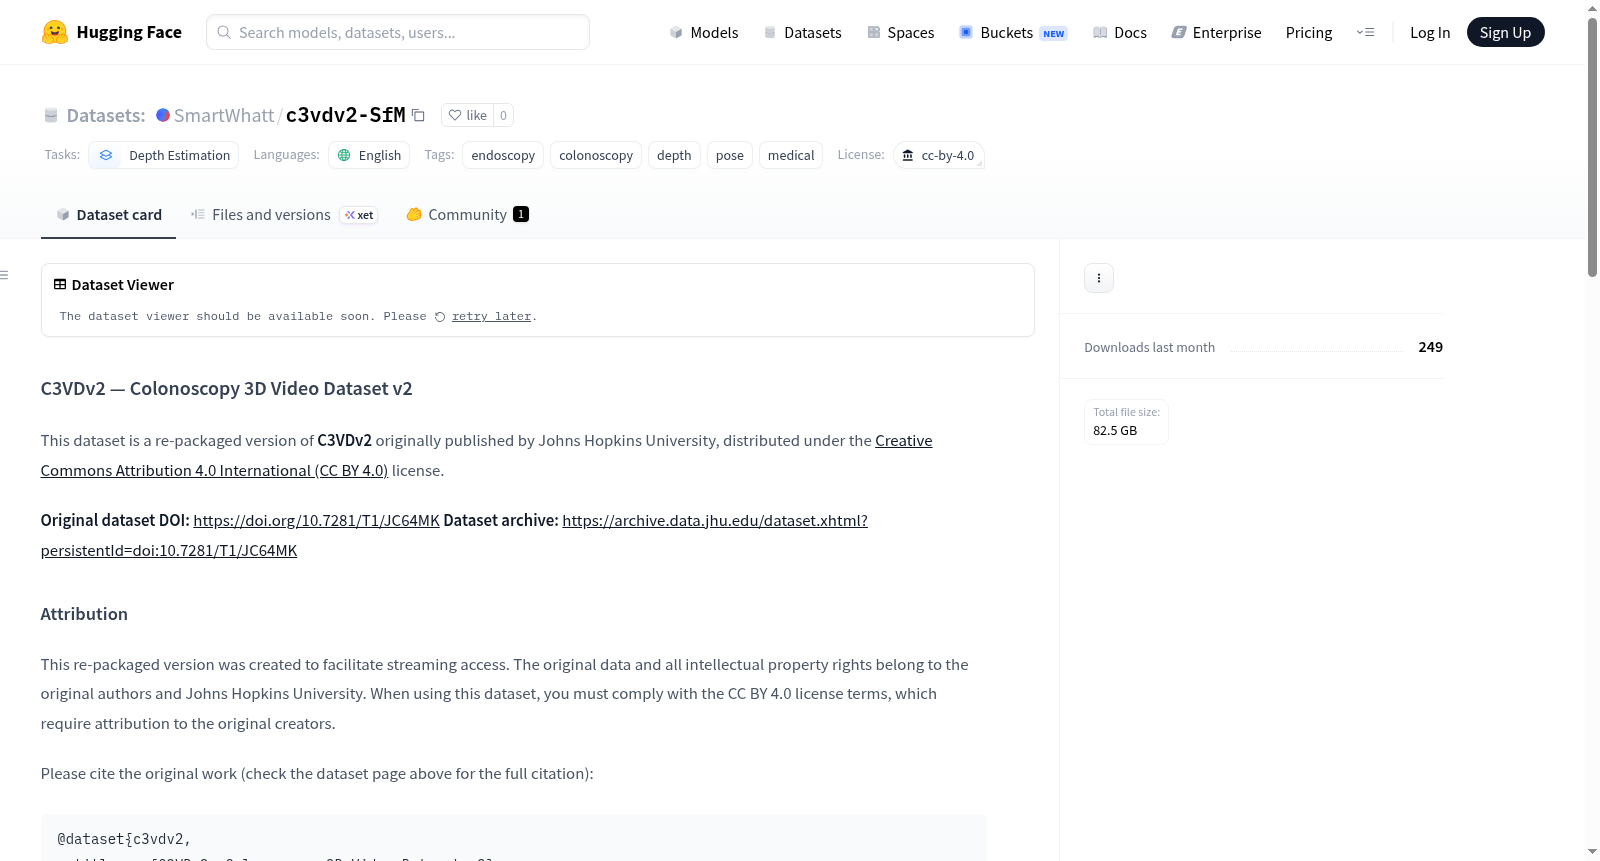Open the archive.data.jhu.edu dataset archive link
Screen dimensions: 1600x861
click(x=715, y=521)
